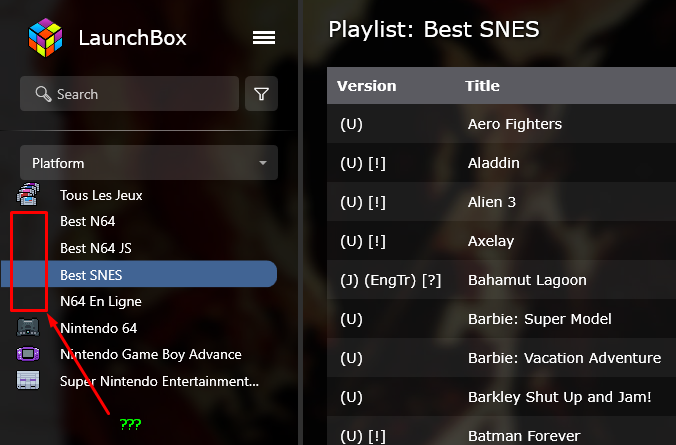Select the Bahamut Lagoon row
The image size is (676, 445).
click(501, 280)
